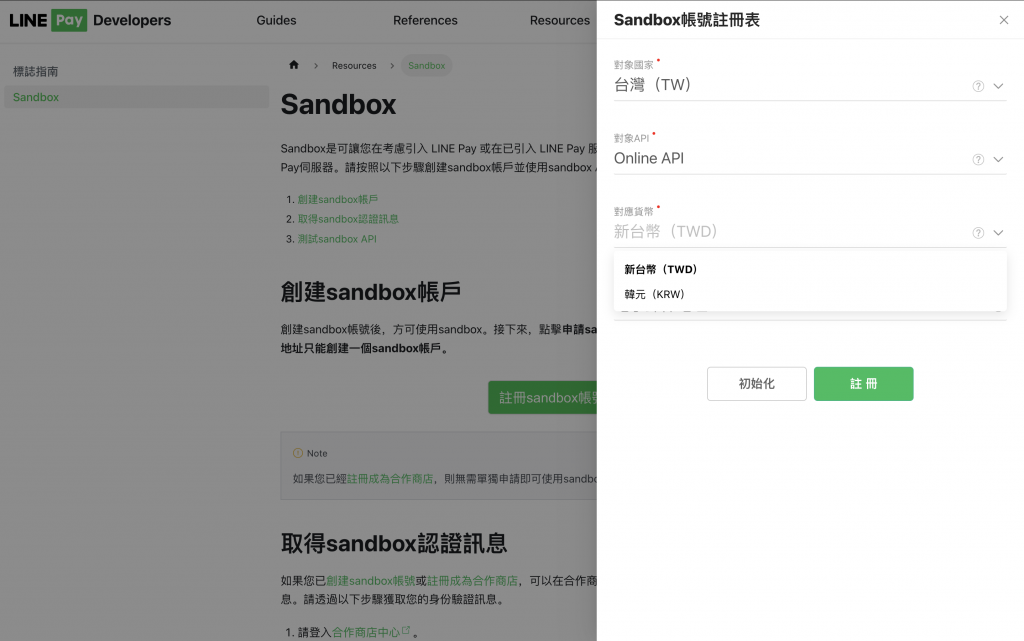Open the References navigation menu
Viewport: 1024px width, 641px height.
pos(425,20)
